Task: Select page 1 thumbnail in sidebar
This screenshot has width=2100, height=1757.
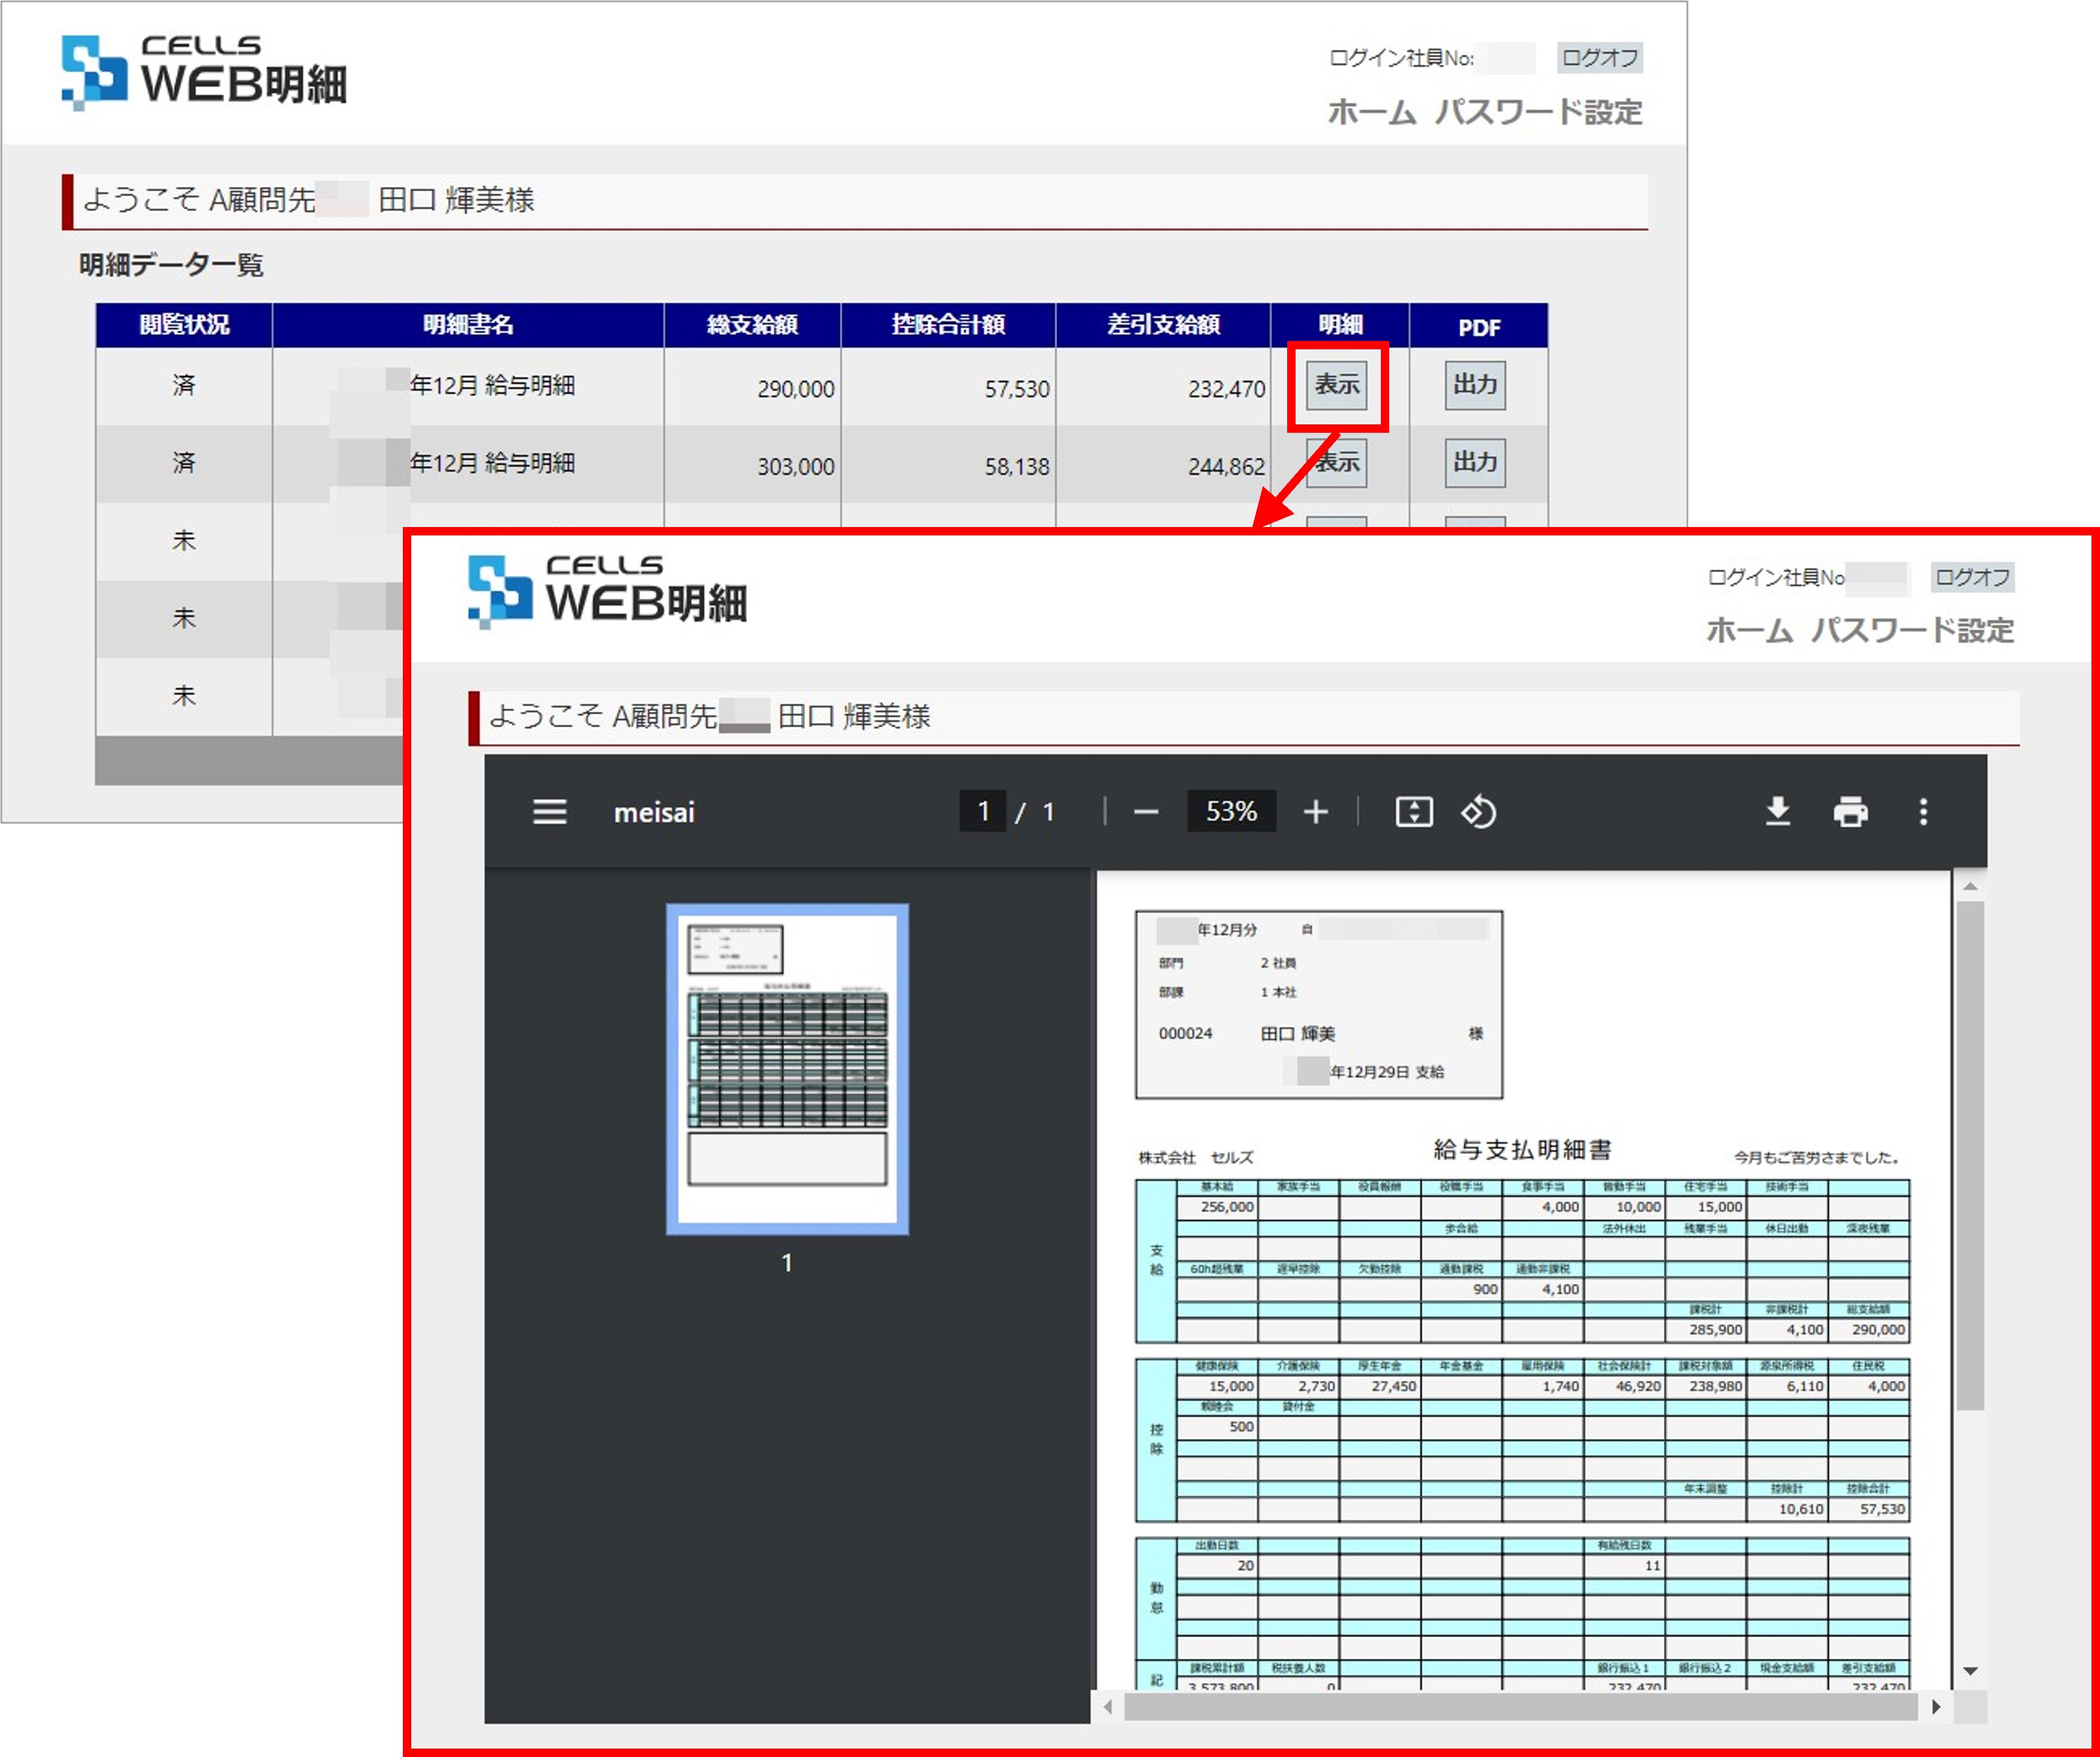Action: coord(787,1068)
